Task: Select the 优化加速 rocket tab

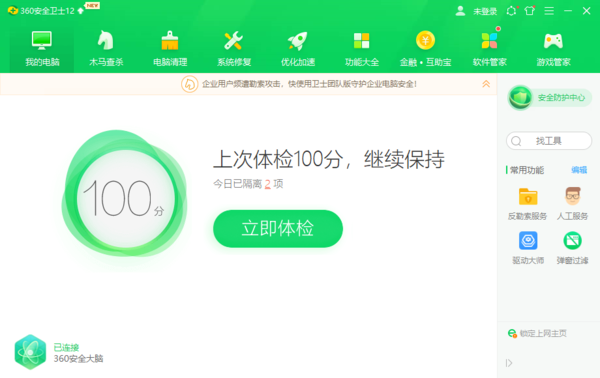Action: 298,49
